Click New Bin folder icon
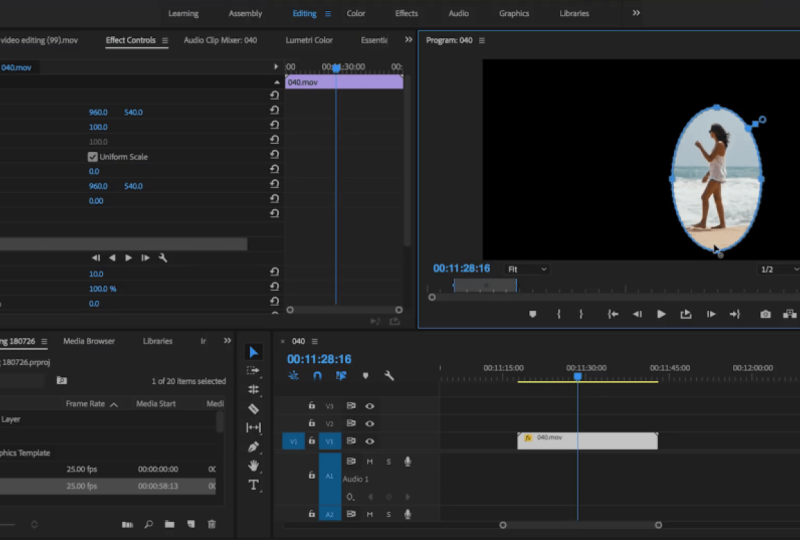The image size is (800, 540). tap(170, 524)
